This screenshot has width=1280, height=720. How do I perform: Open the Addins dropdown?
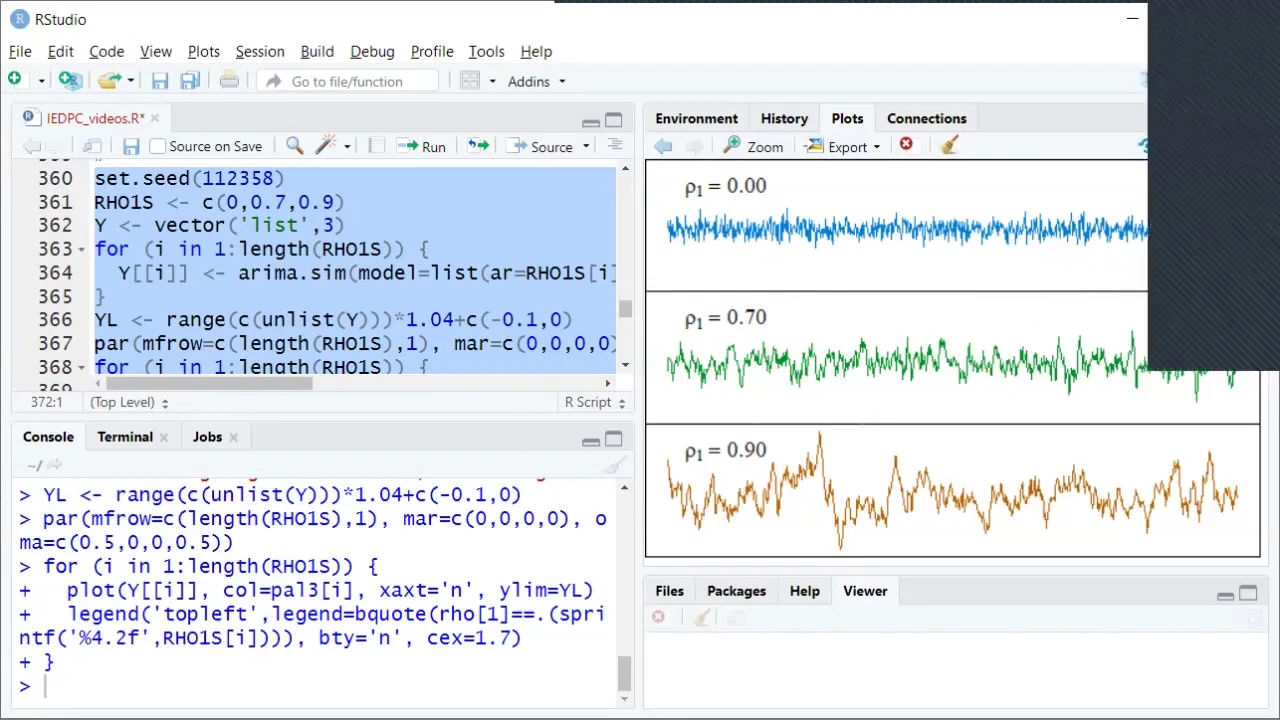[537, 81]
